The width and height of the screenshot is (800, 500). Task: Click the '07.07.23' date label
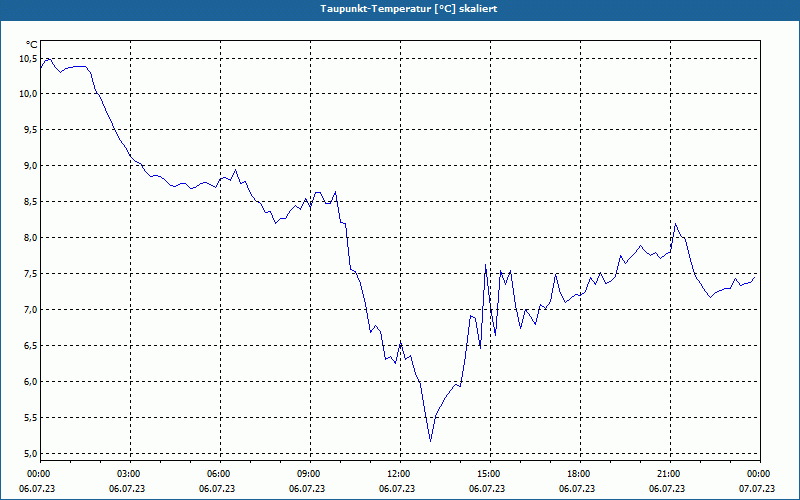pyautogui.click(x=757, y=488)
